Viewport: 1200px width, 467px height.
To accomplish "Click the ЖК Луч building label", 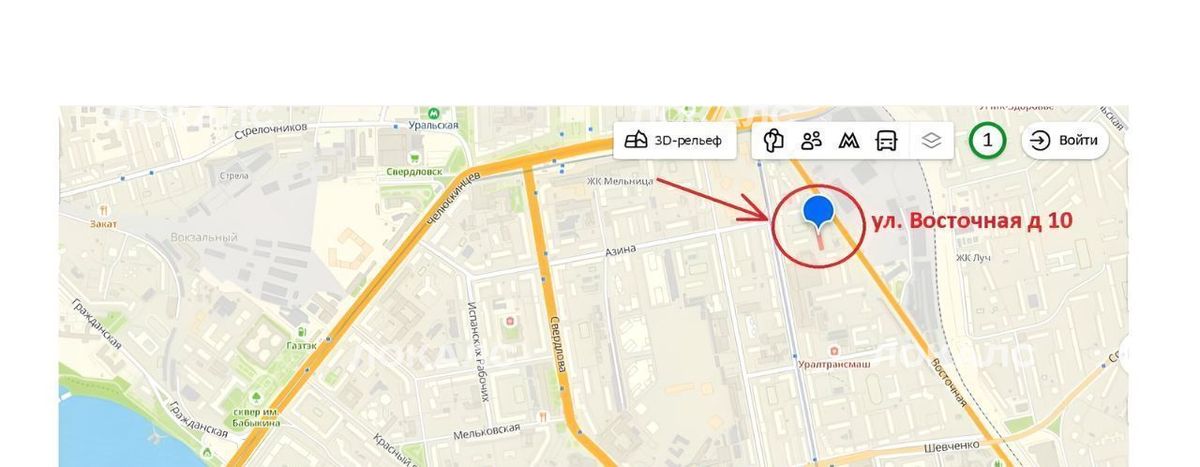I will pos(973,257).
